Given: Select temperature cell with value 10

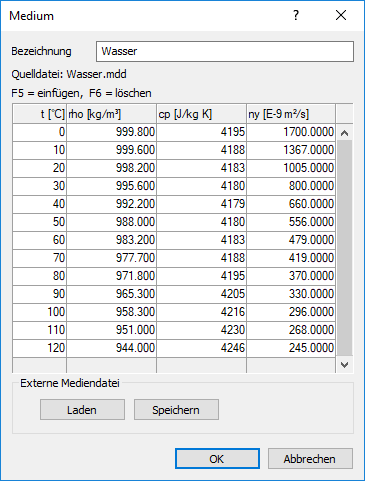Looking at the screenshot, I should (x=40, y=150).
